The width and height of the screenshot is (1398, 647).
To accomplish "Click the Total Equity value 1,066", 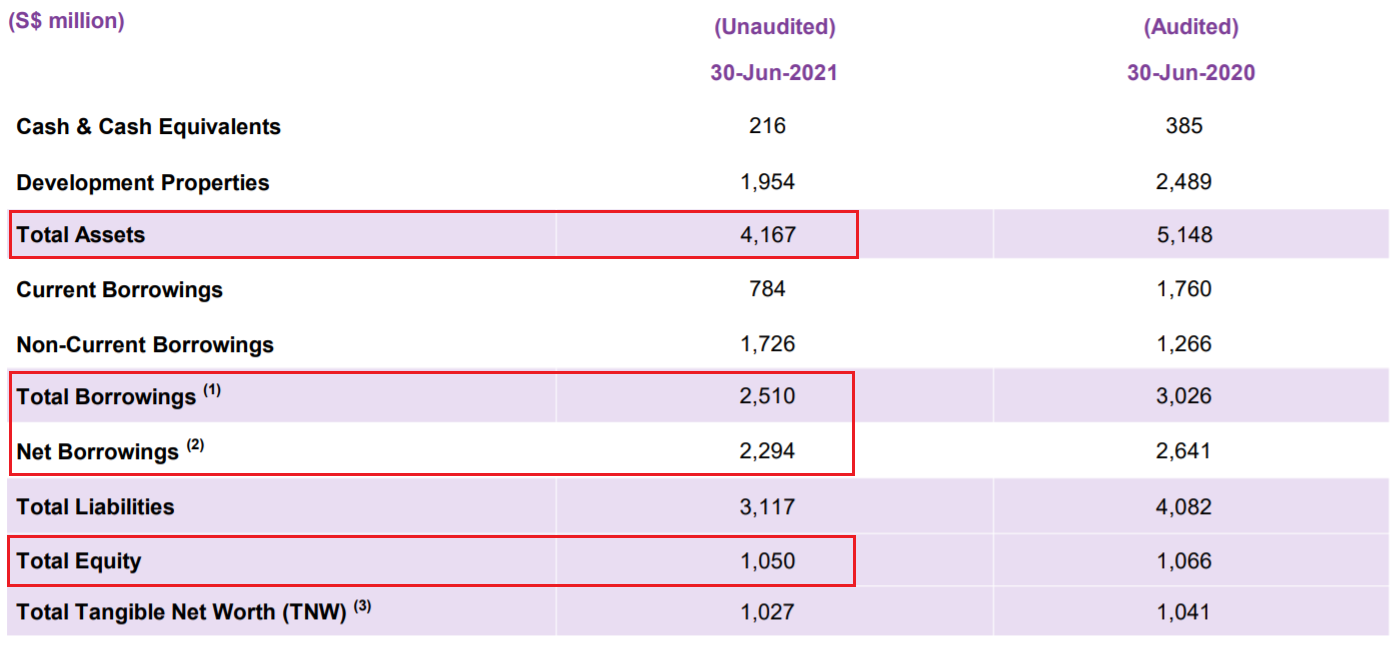I will pos(1184,561).
